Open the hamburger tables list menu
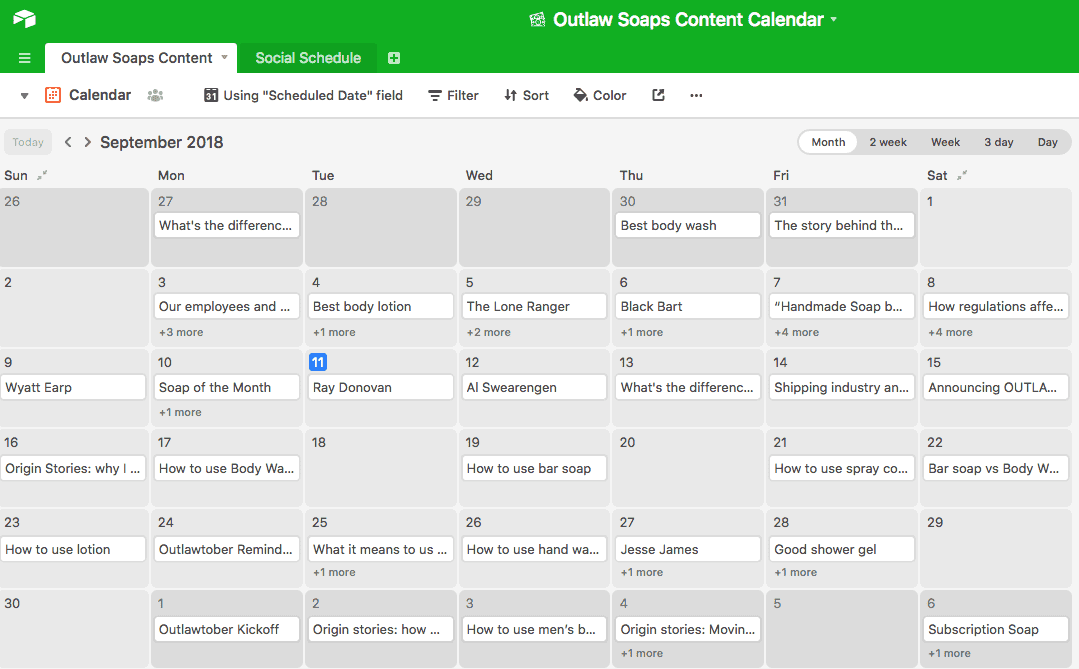The height and width of the screenshot is (669, 1079). click(x=25, y=58)
